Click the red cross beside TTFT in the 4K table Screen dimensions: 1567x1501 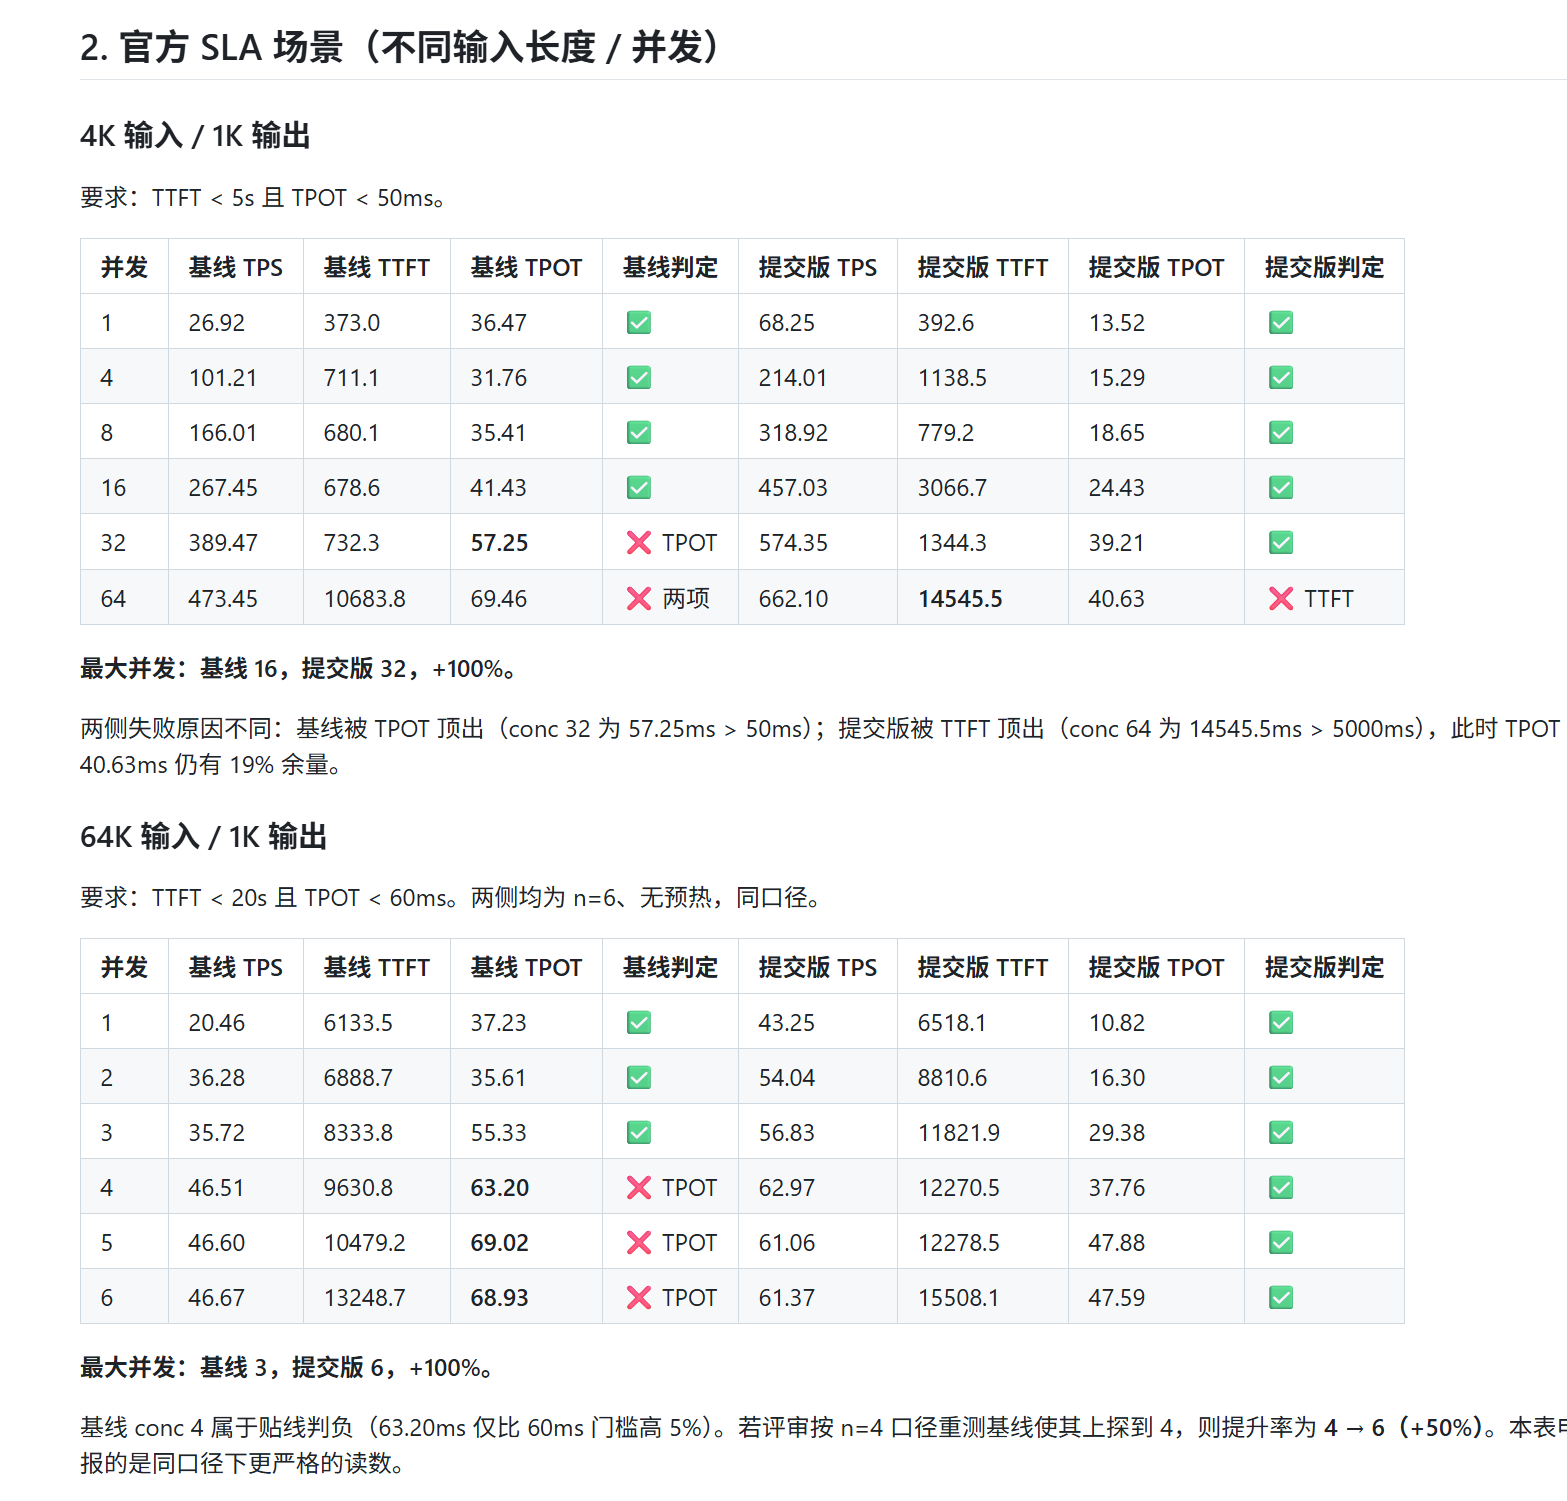(1281, 598)
